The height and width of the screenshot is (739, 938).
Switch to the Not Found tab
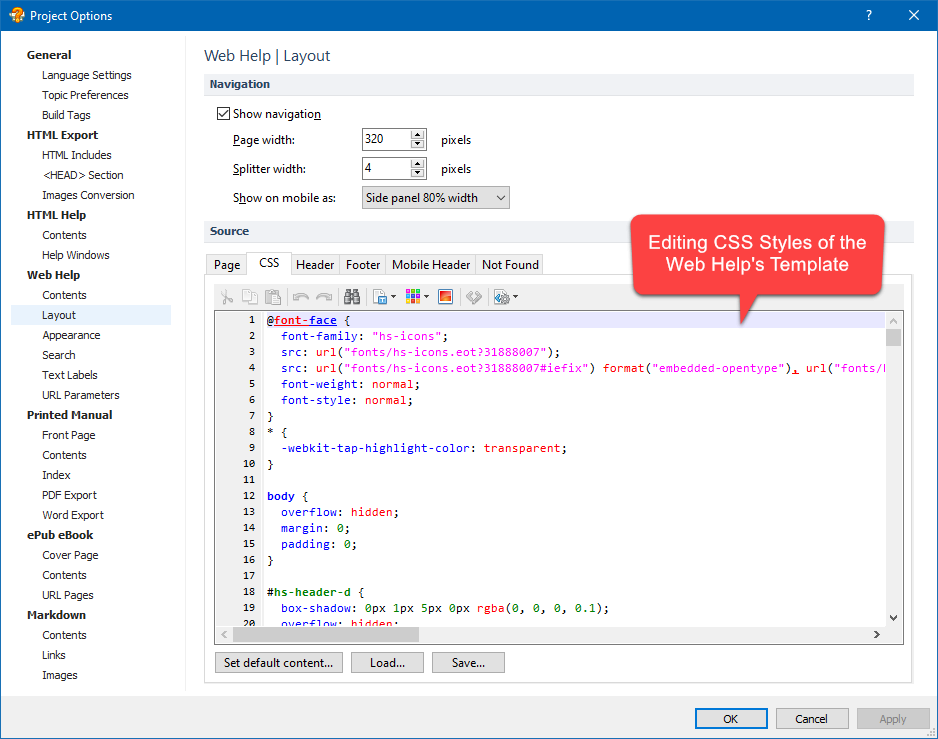point(510,264)
